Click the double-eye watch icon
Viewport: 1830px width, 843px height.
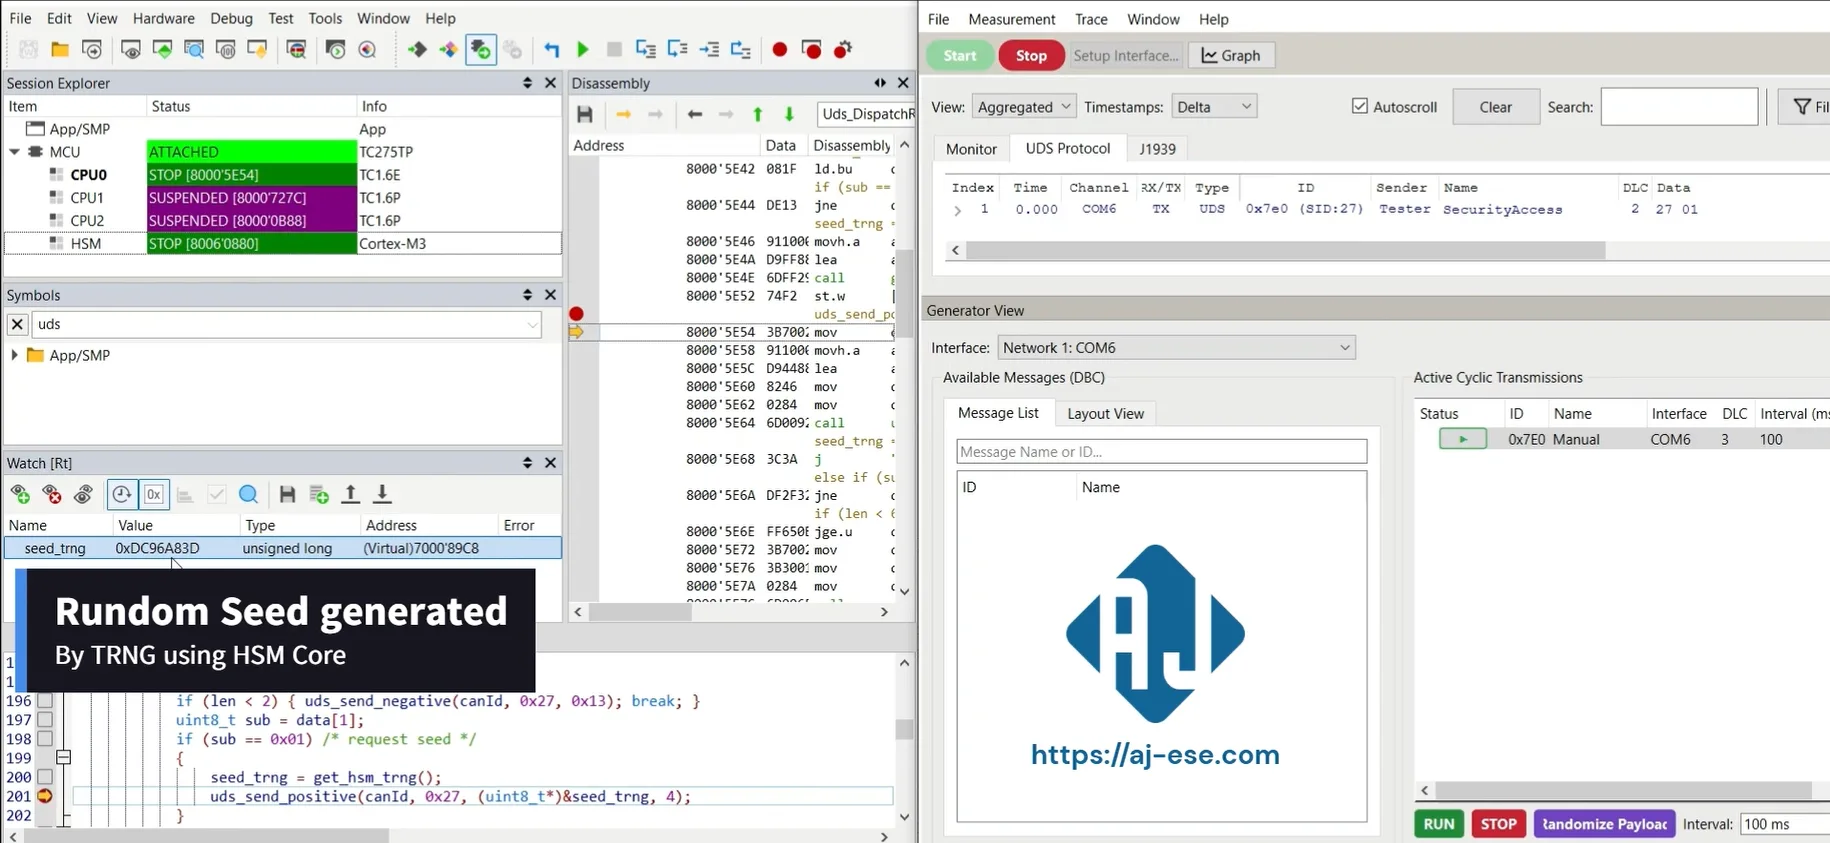tap(84, 494)
